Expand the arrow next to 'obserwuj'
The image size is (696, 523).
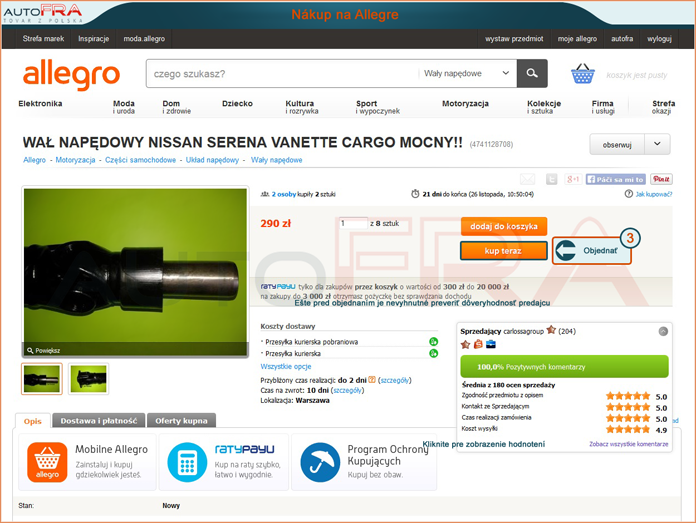657,144
